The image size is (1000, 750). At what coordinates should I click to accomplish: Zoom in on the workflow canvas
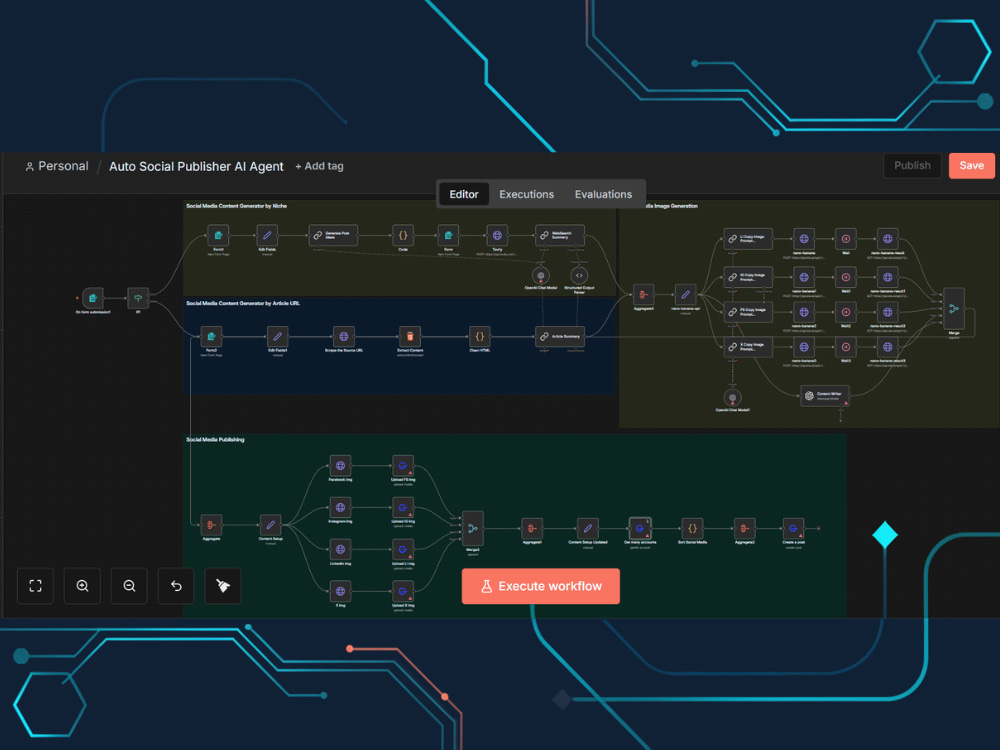point(82,585)
